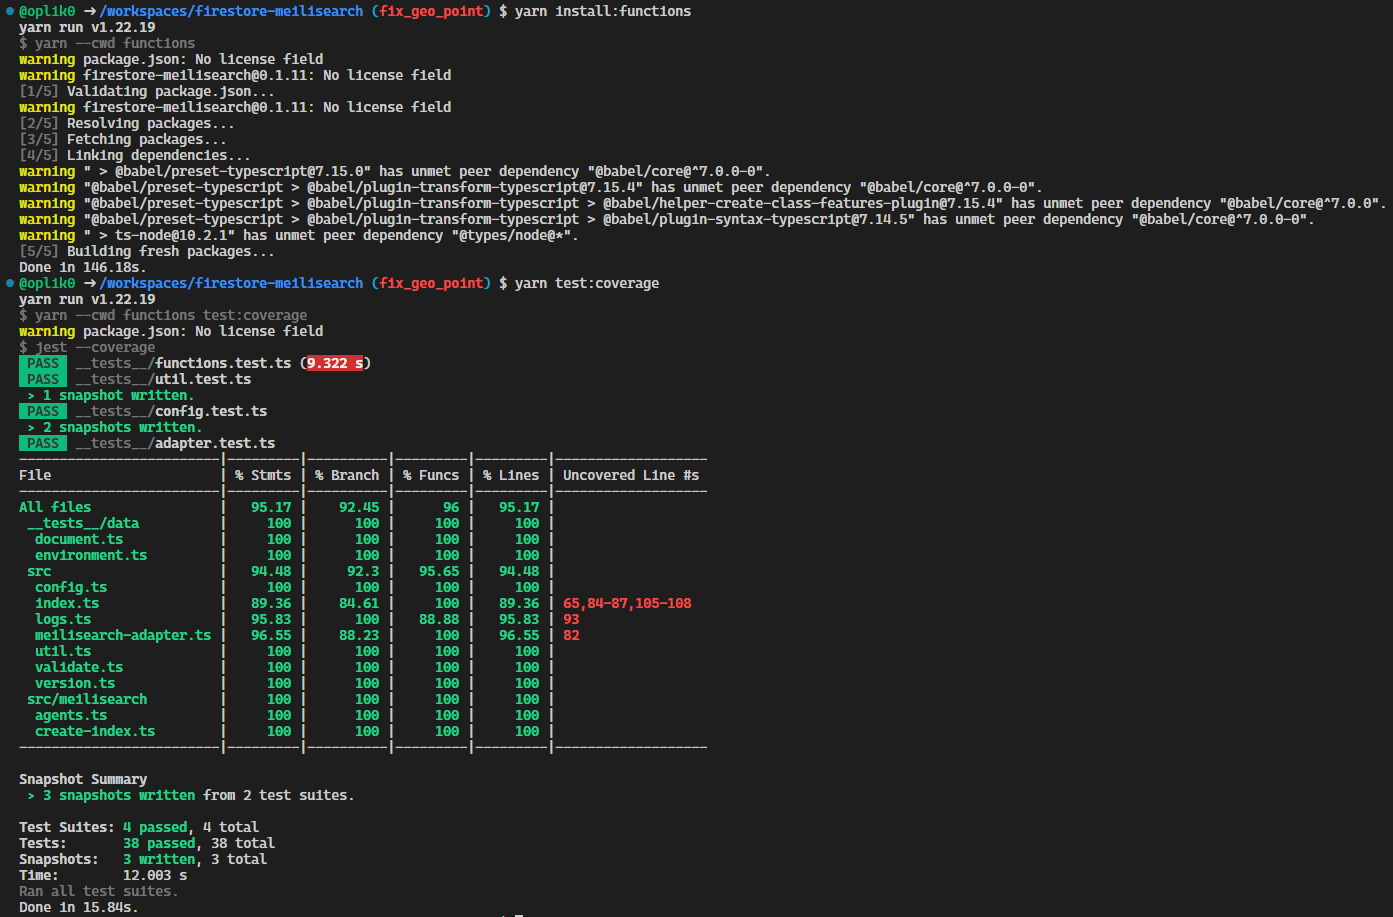Click PASS badge for config.test.ts
The height and width of the screenshot is (917, 1393).
[x=43, y=411]
